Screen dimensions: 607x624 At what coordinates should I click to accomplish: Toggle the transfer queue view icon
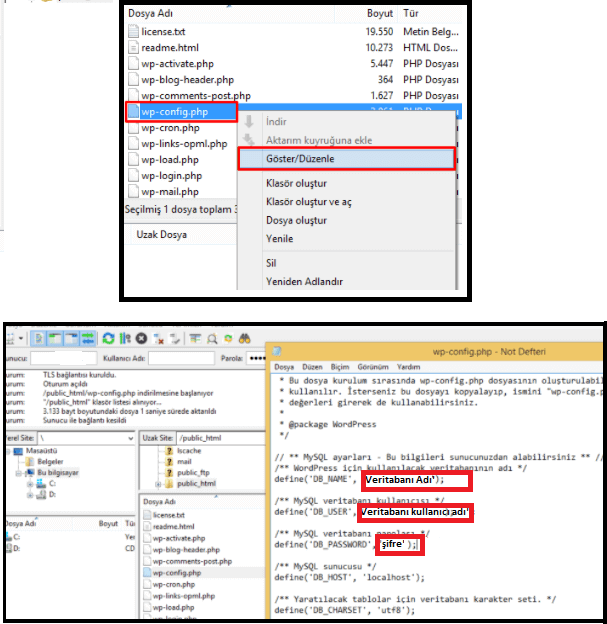click(88, 339)
